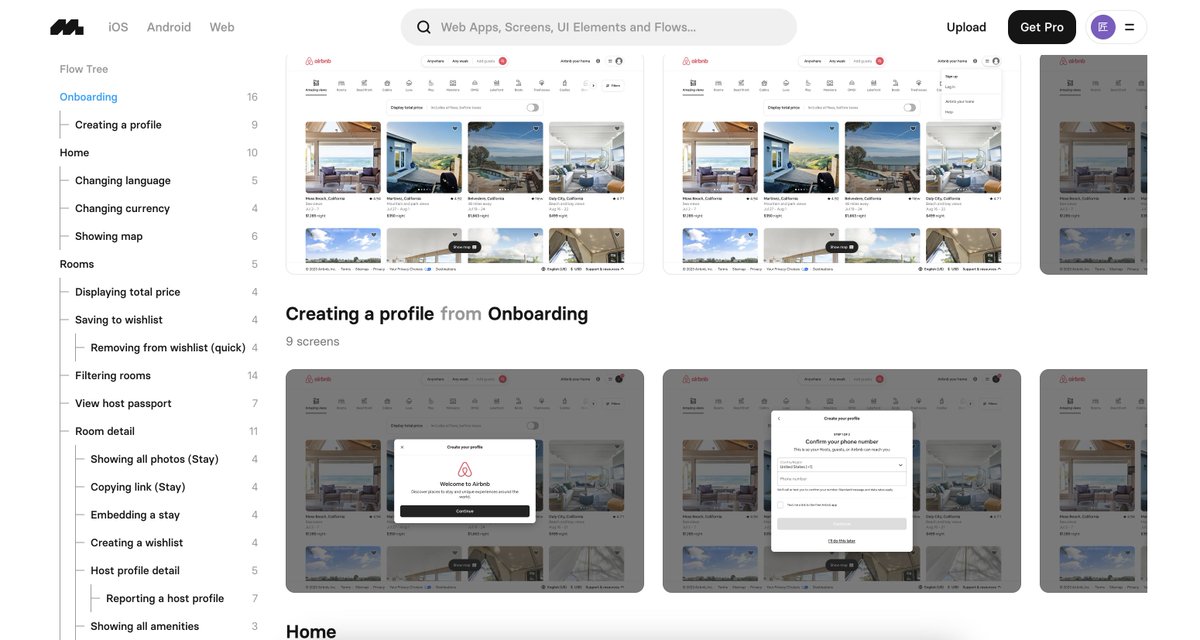The width and height of the screenshot is (1200, 640).
Task: Click the Mobbin logo icon
Action: click(x=67, y=27)
